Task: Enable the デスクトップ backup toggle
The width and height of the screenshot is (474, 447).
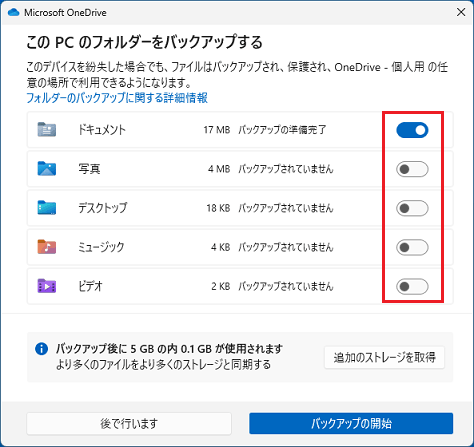Action: (412, 208)
